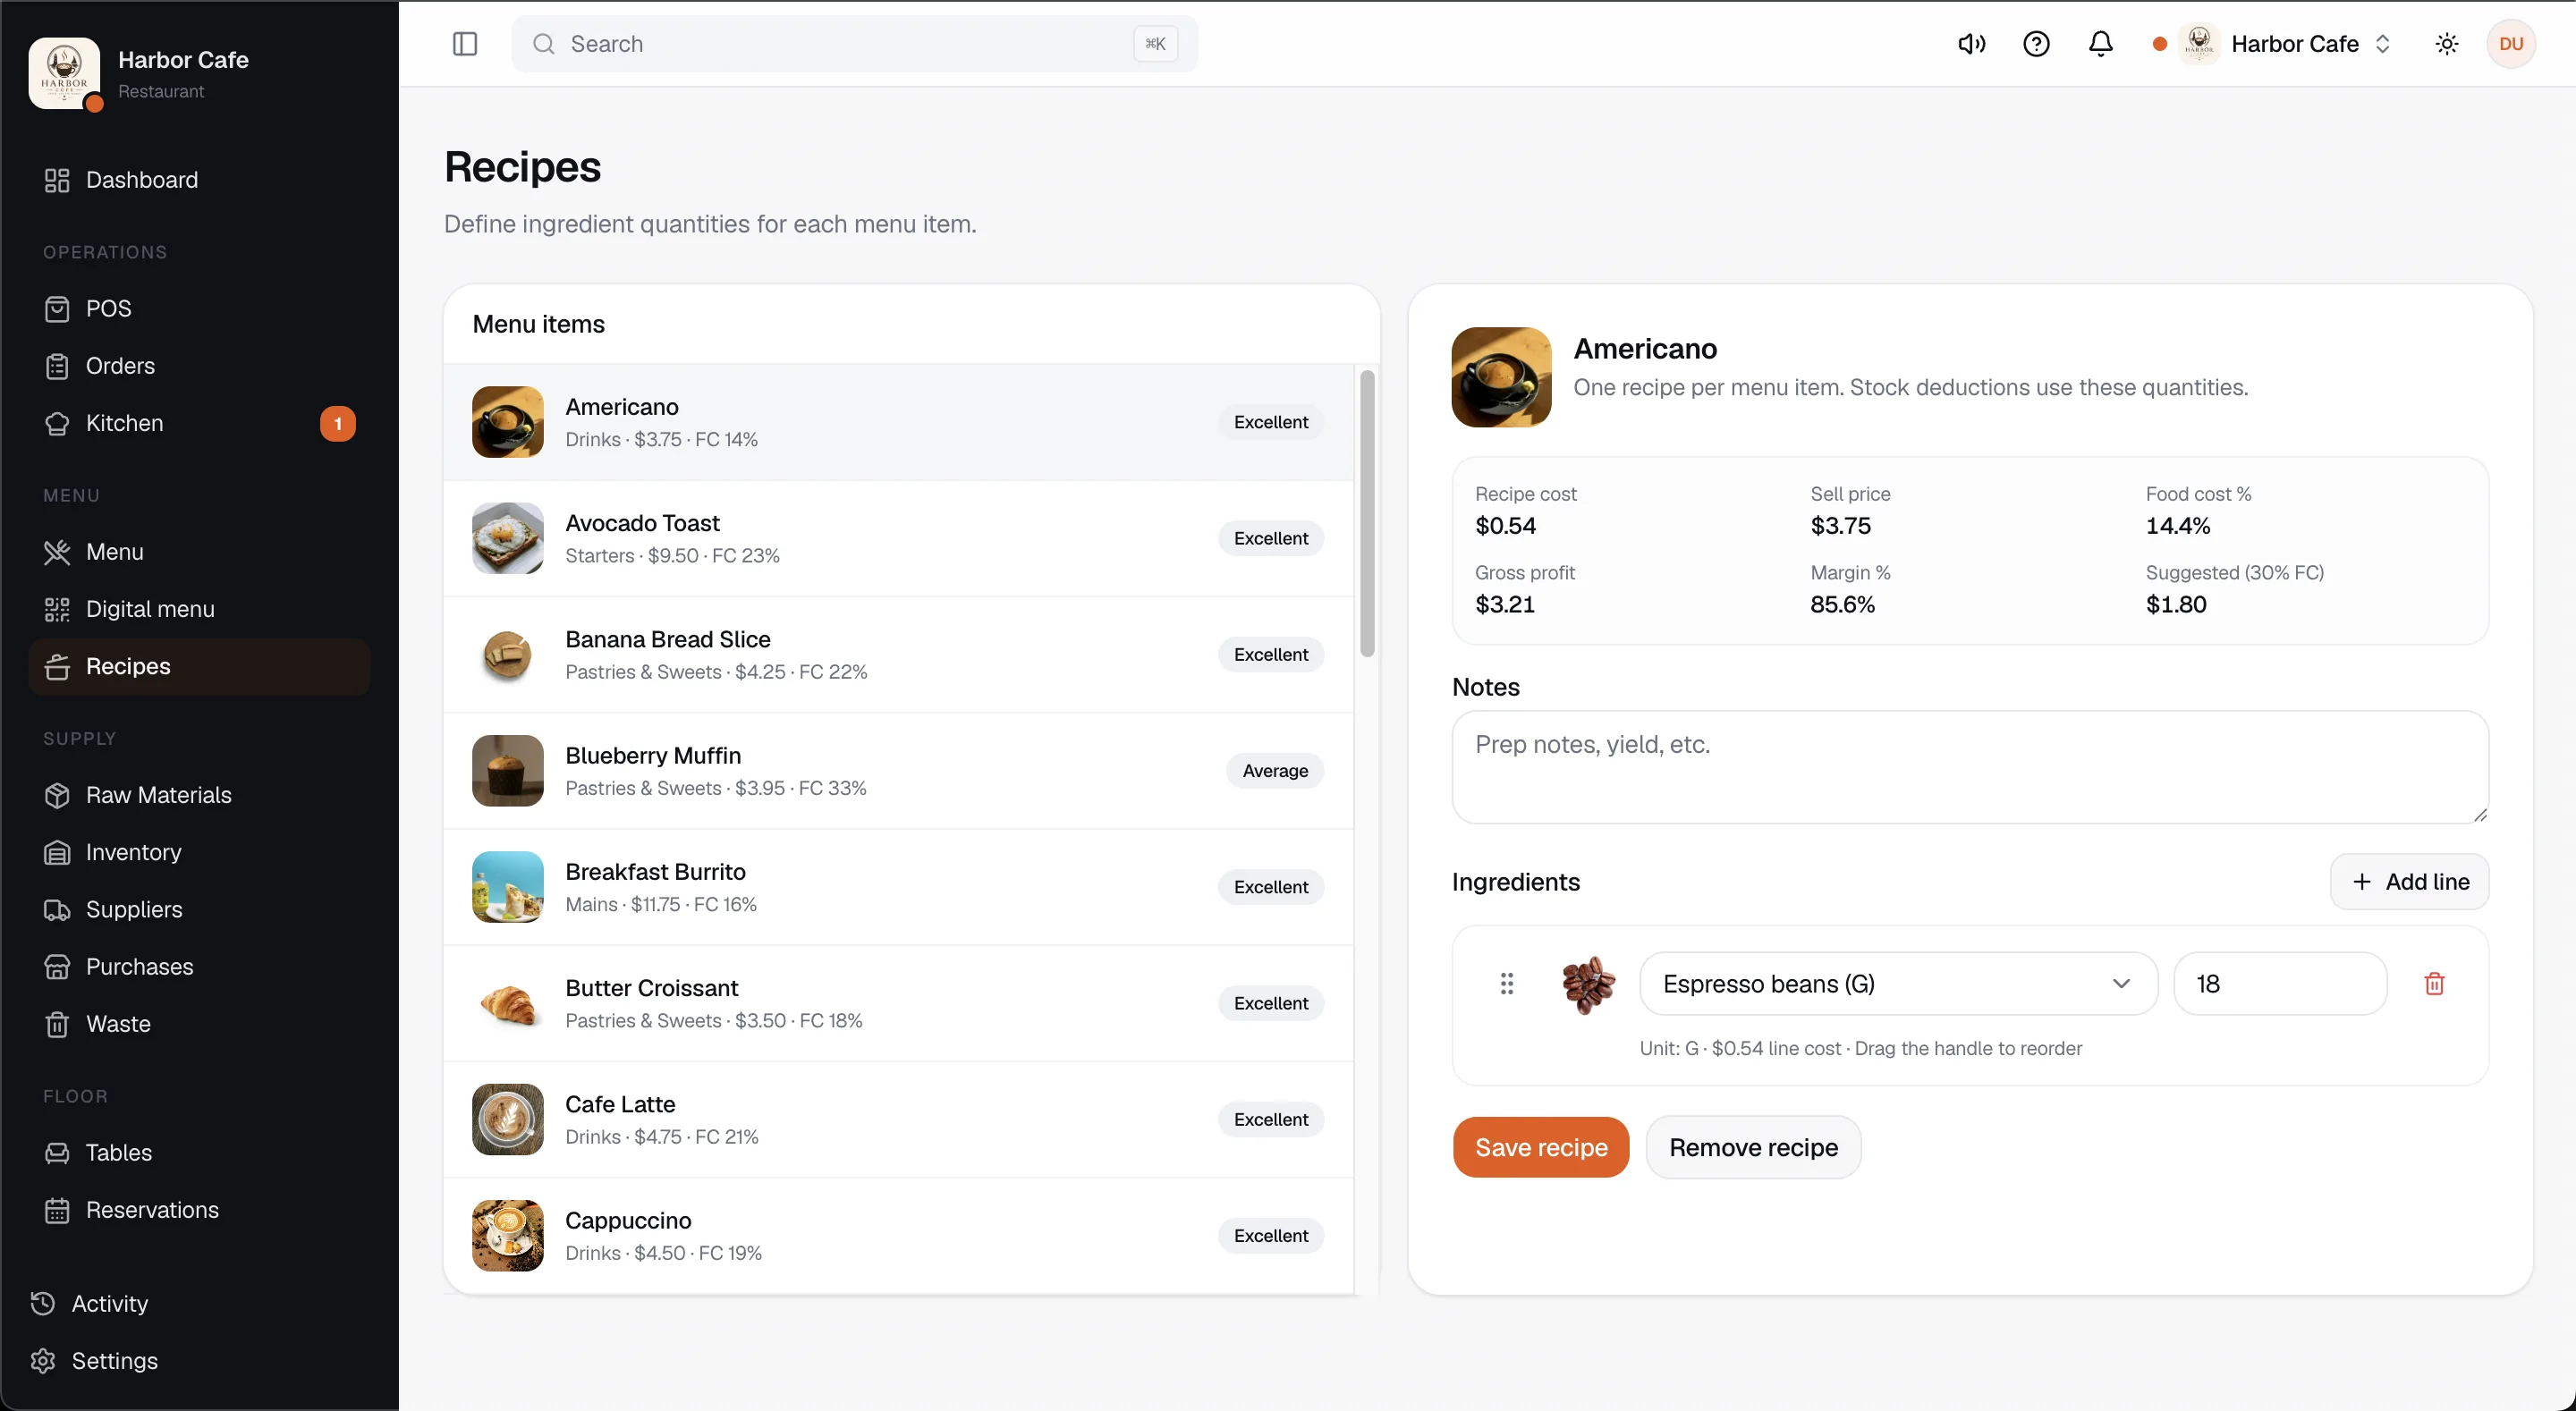Screen dimensions: 2576x1411
Task: Click the espresso beans ingredient image
Action: click(x=1588, y=984)
